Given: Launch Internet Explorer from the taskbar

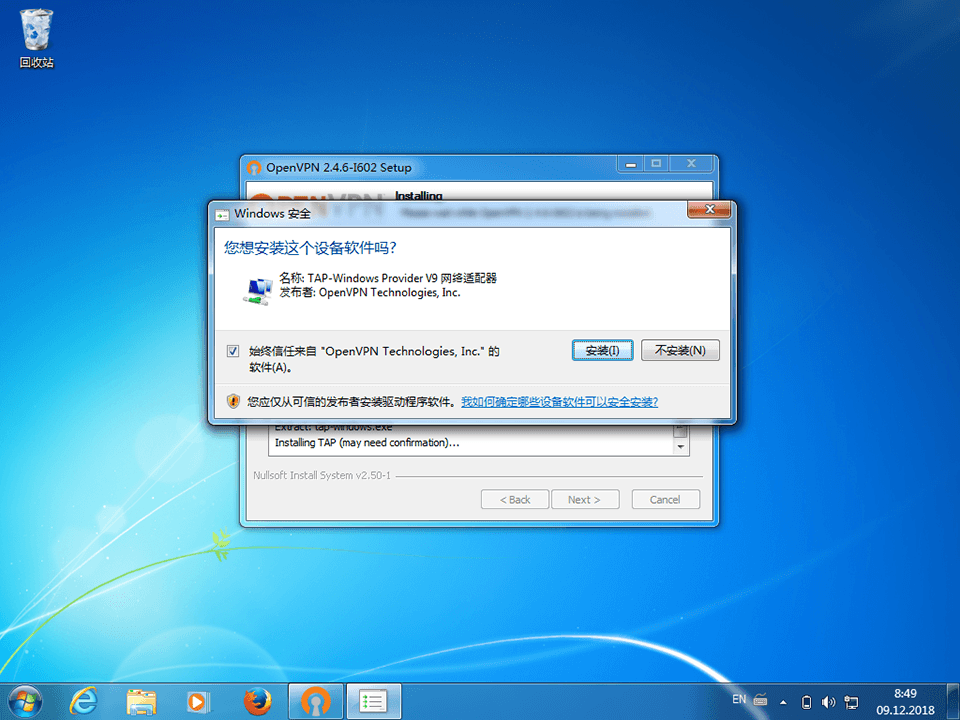Looking at the screenshot, I should pyautogui.click(x=83, y=702).
